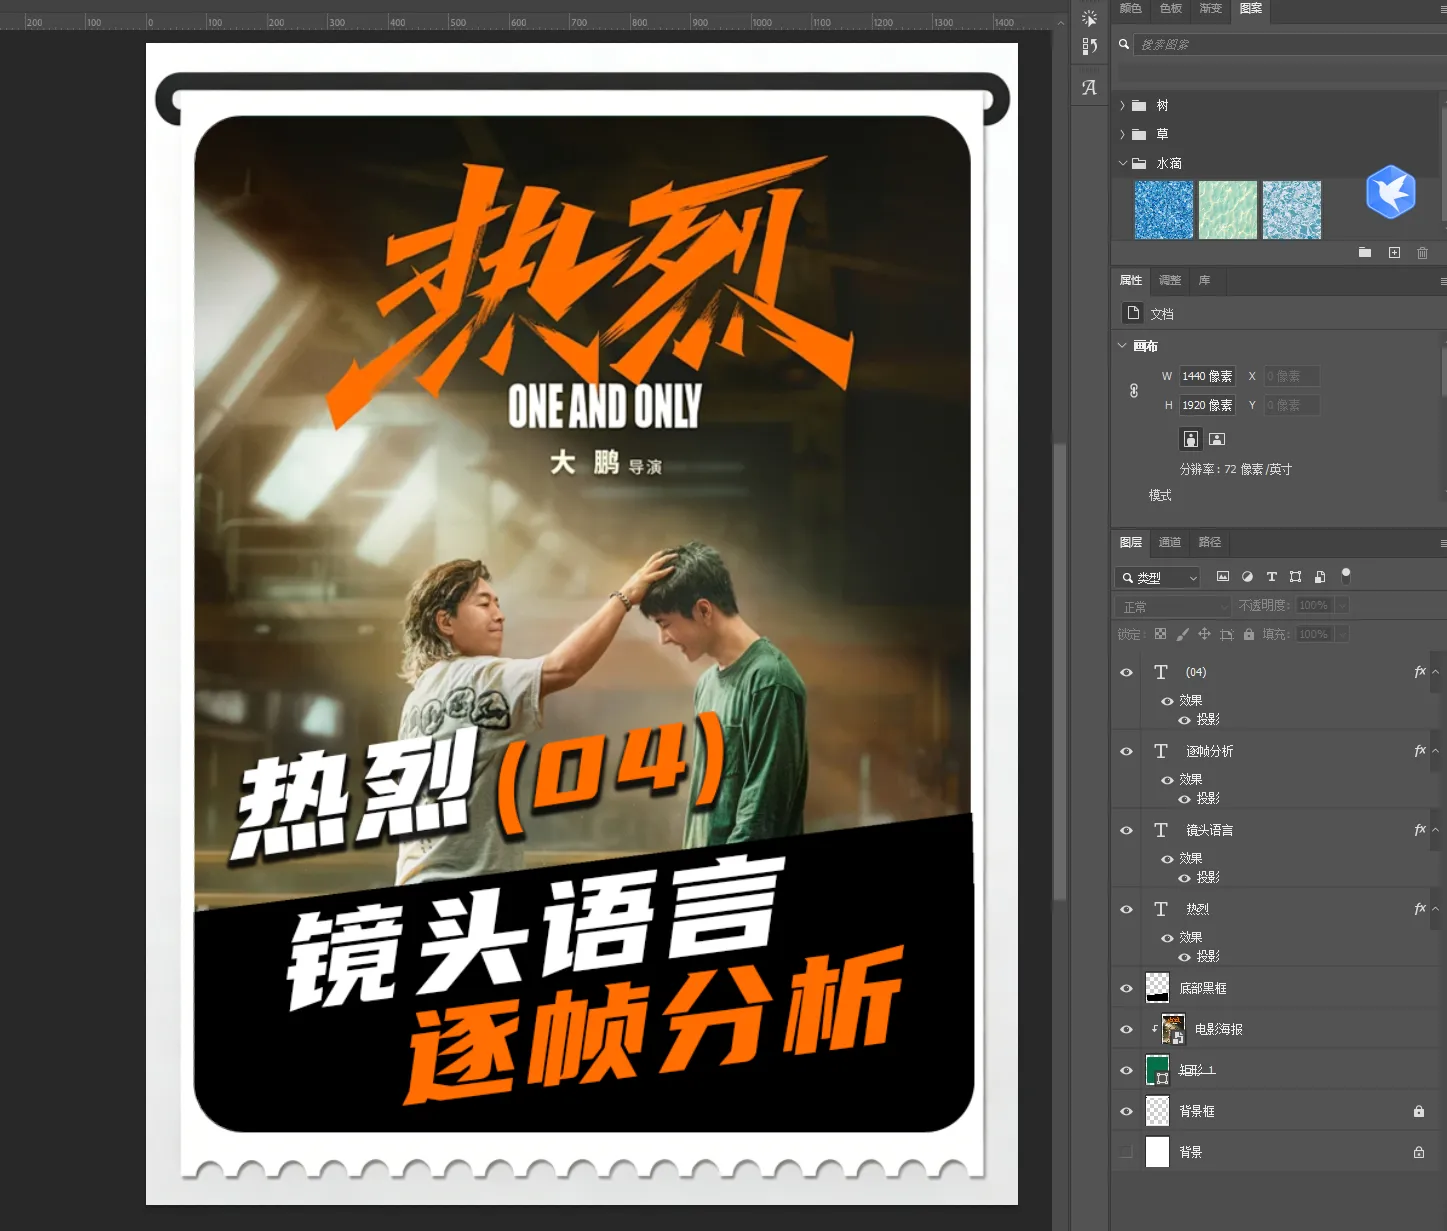This screenshot has height=1231, width=1447.
Task: Click the document icon beside 文档
Action: pos(1133,313)
